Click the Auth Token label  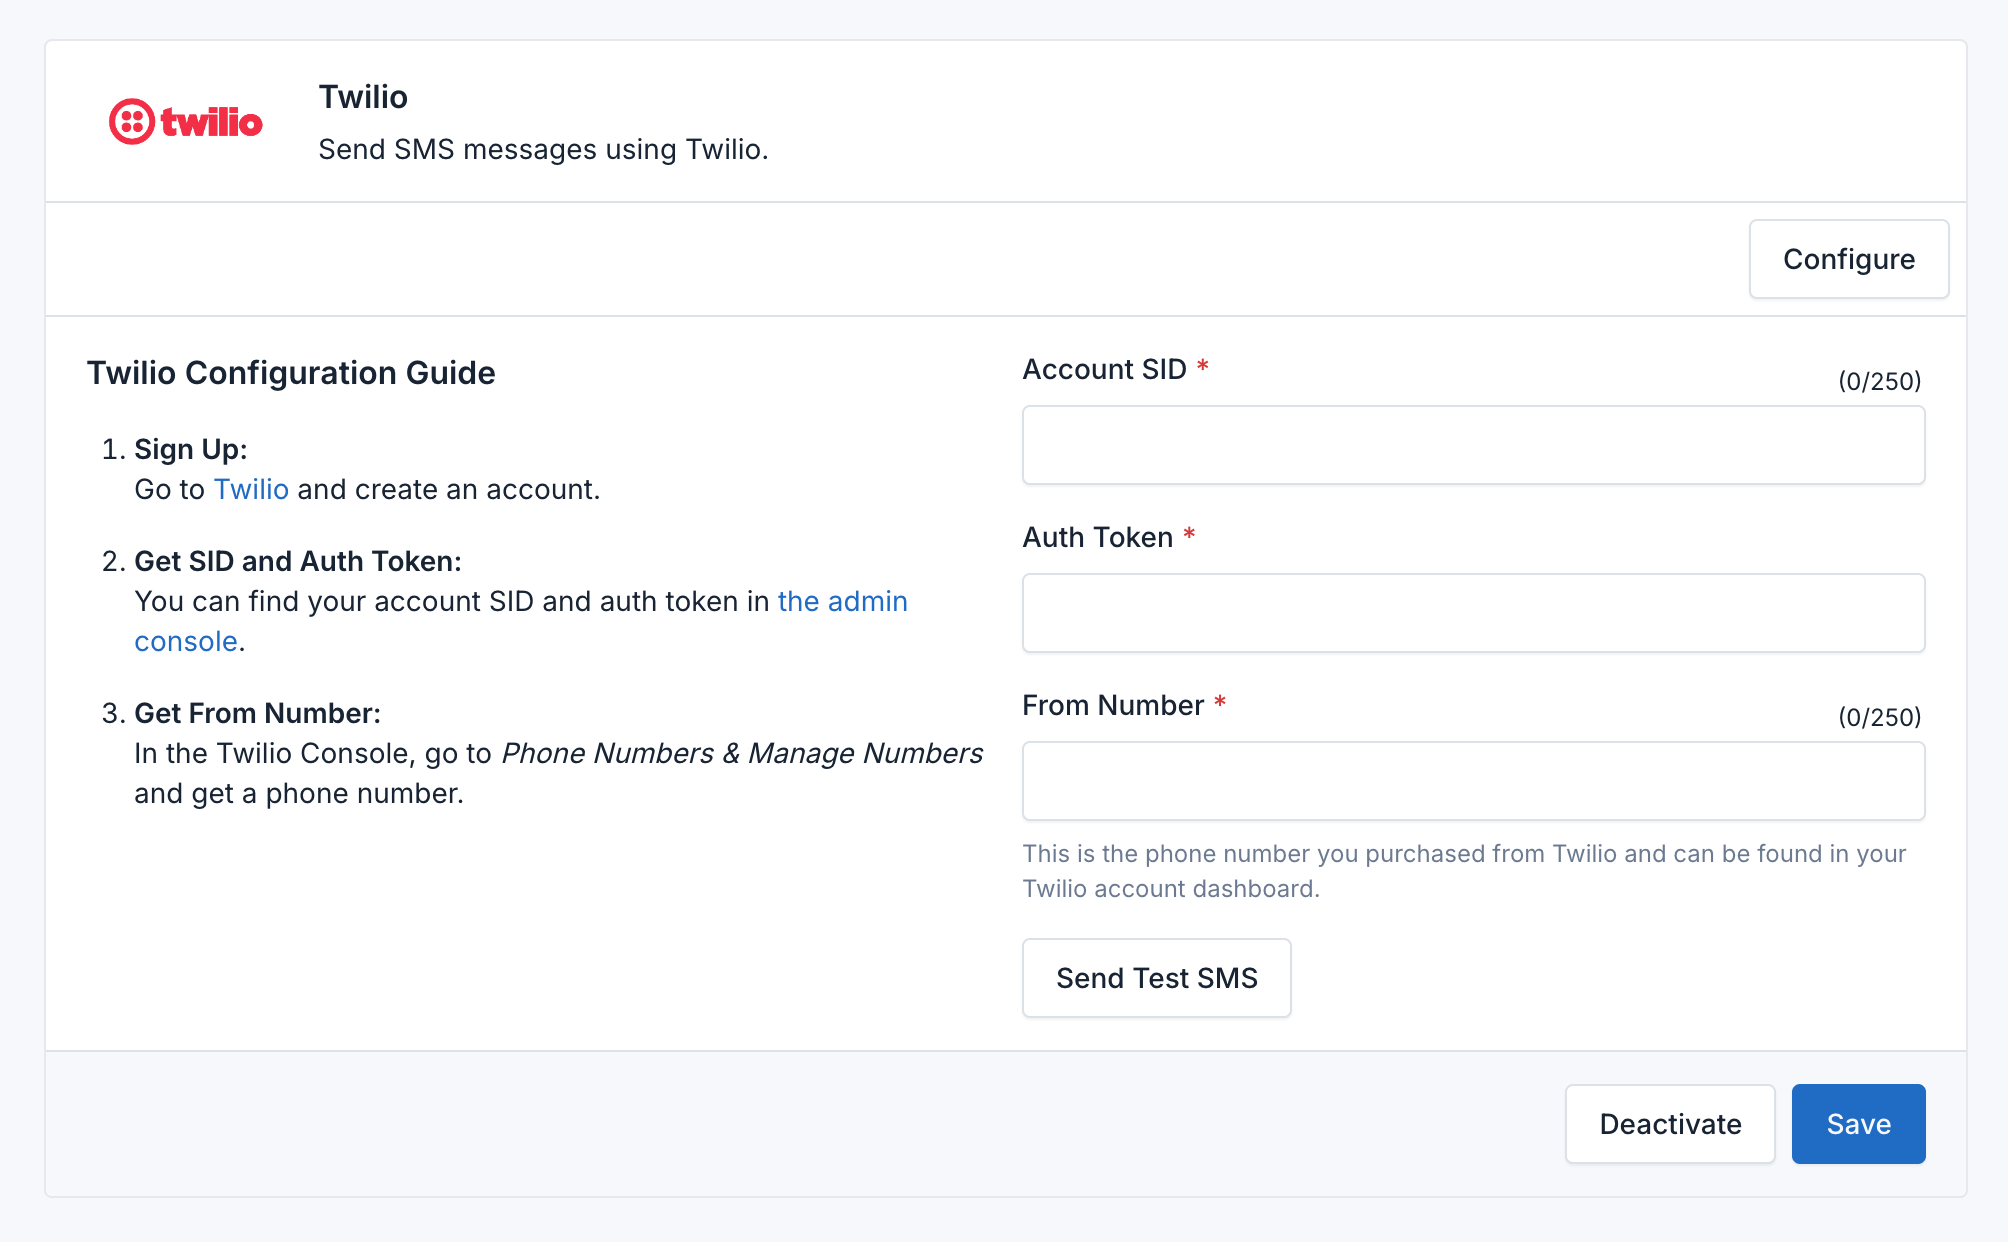[1097, 537]
